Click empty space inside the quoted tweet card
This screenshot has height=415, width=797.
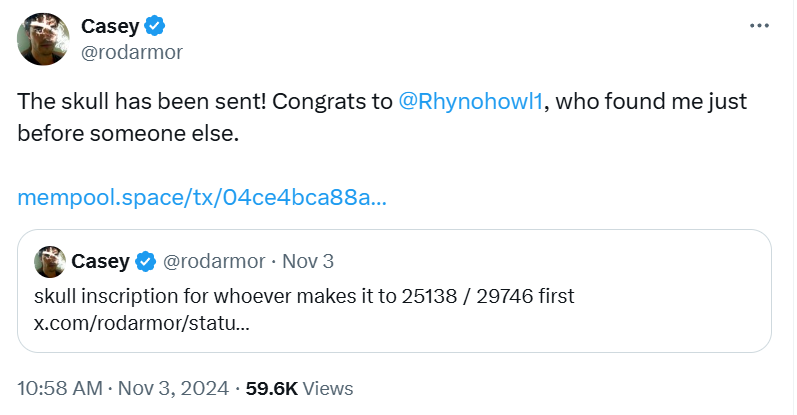(600, 325)
